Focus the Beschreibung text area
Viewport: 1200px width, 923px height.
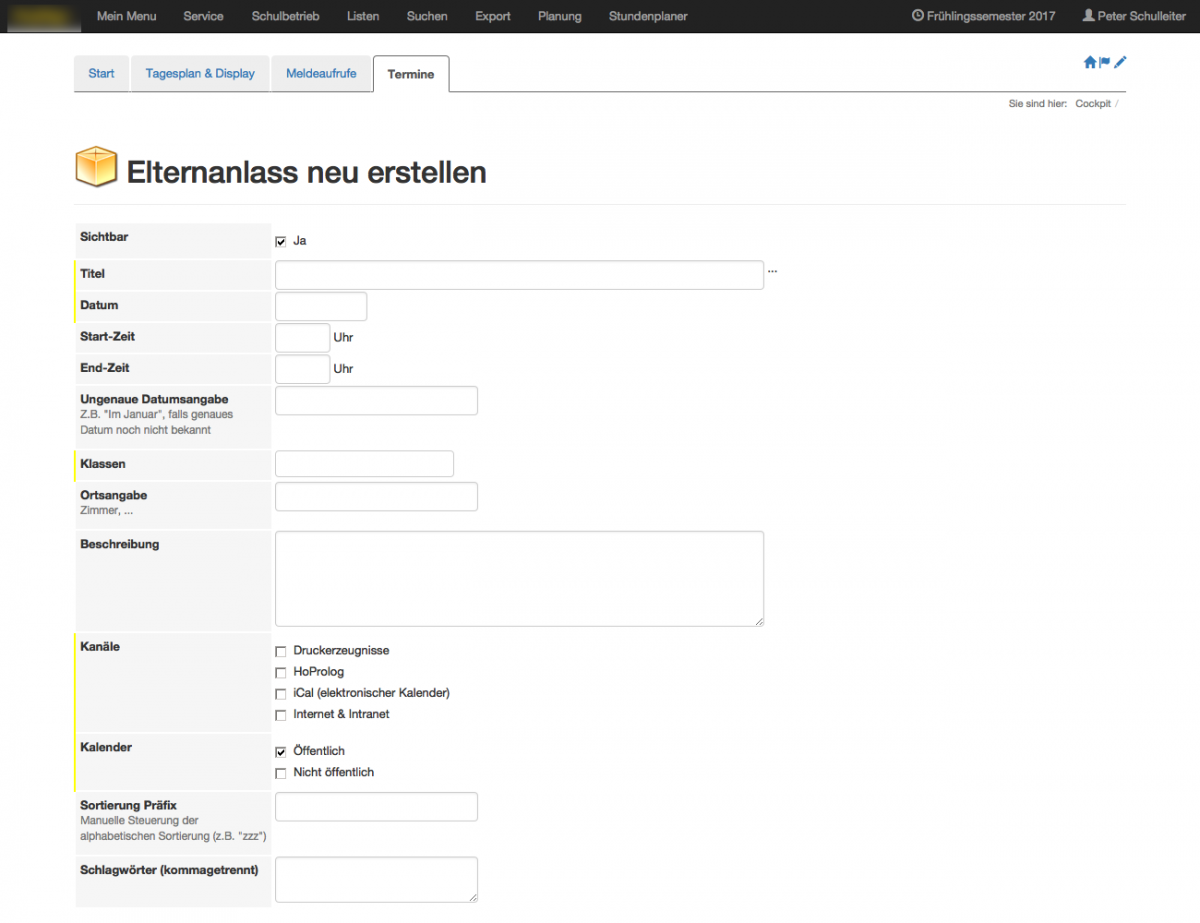pyautogui.click(x=519, y=579)
